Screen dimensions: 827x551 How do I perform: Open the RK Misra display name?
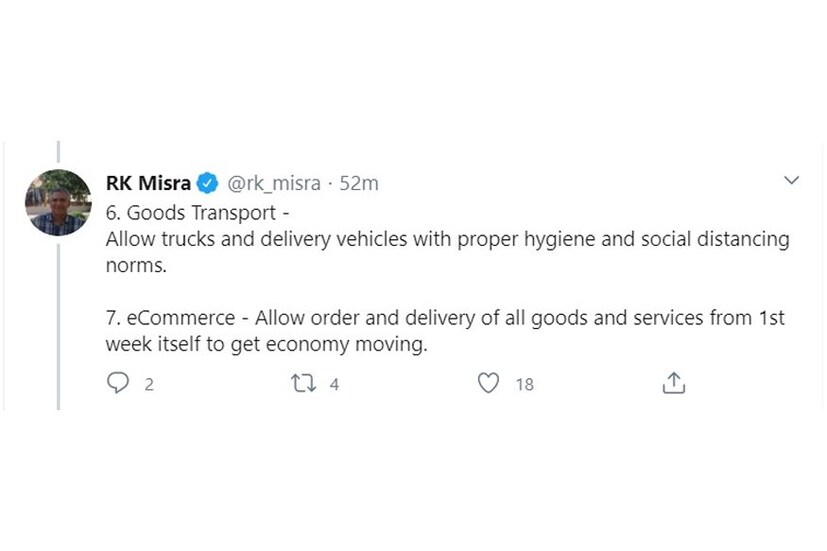(x=149, y=183)
